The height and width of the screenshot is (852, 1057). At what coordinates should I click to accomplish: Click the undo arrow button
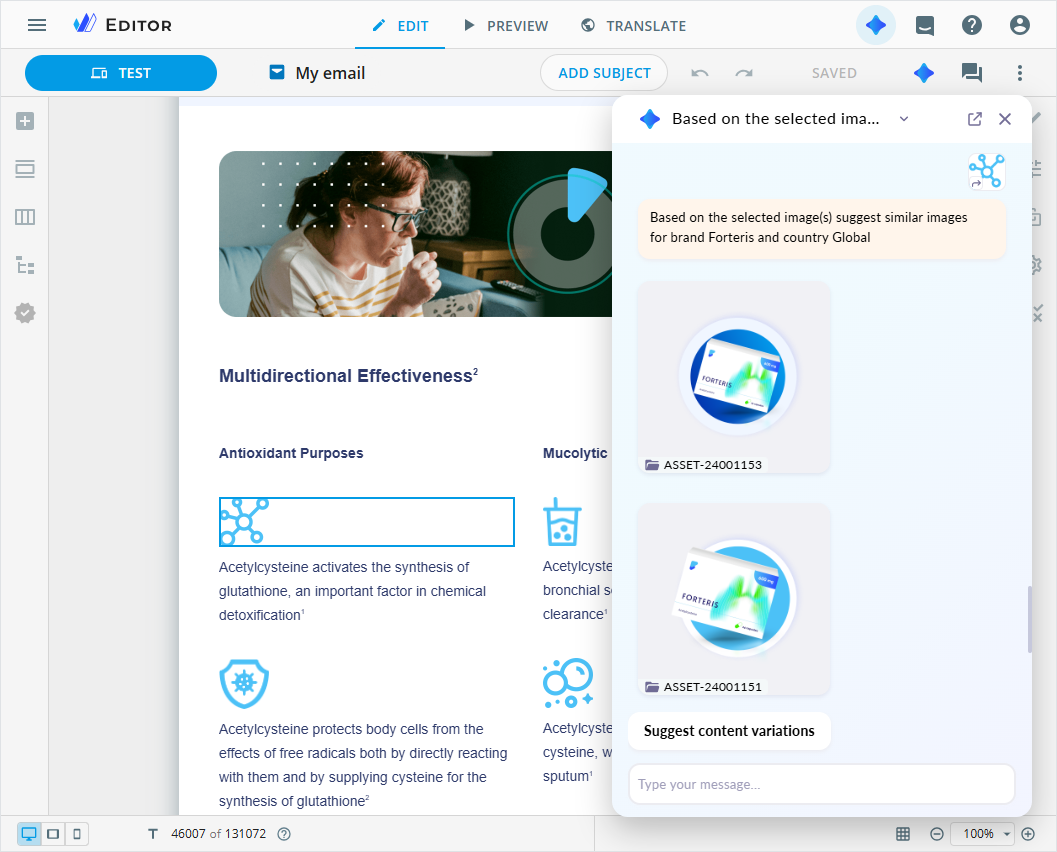[x=700, y=73]
